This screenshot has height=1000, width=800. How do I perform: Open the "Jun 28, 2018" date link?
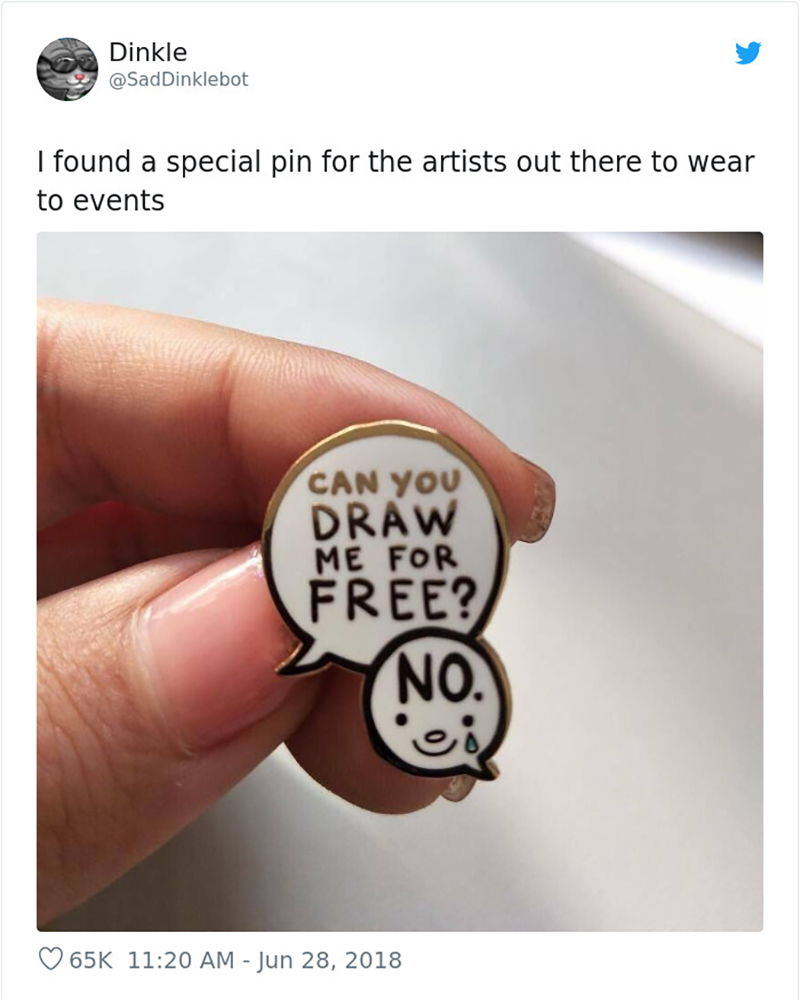[x=330, y=961]
